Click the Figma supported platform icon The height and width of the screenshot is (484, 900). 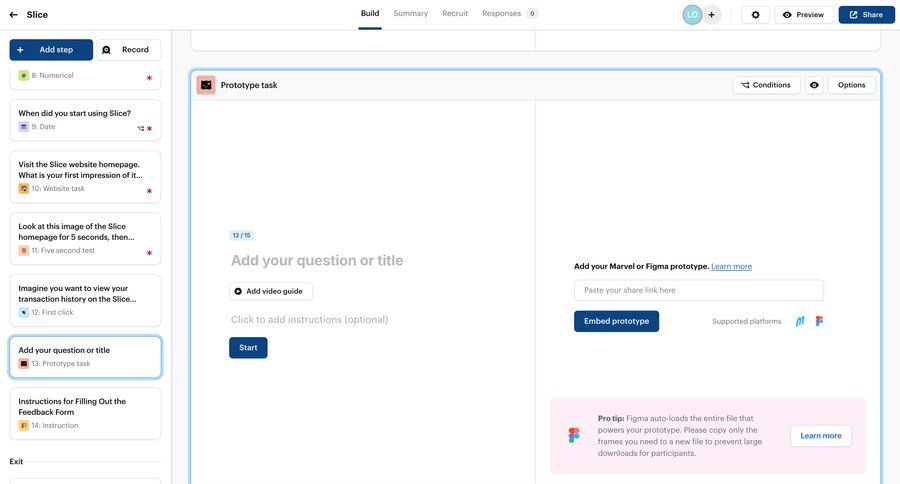pos(820,322)
